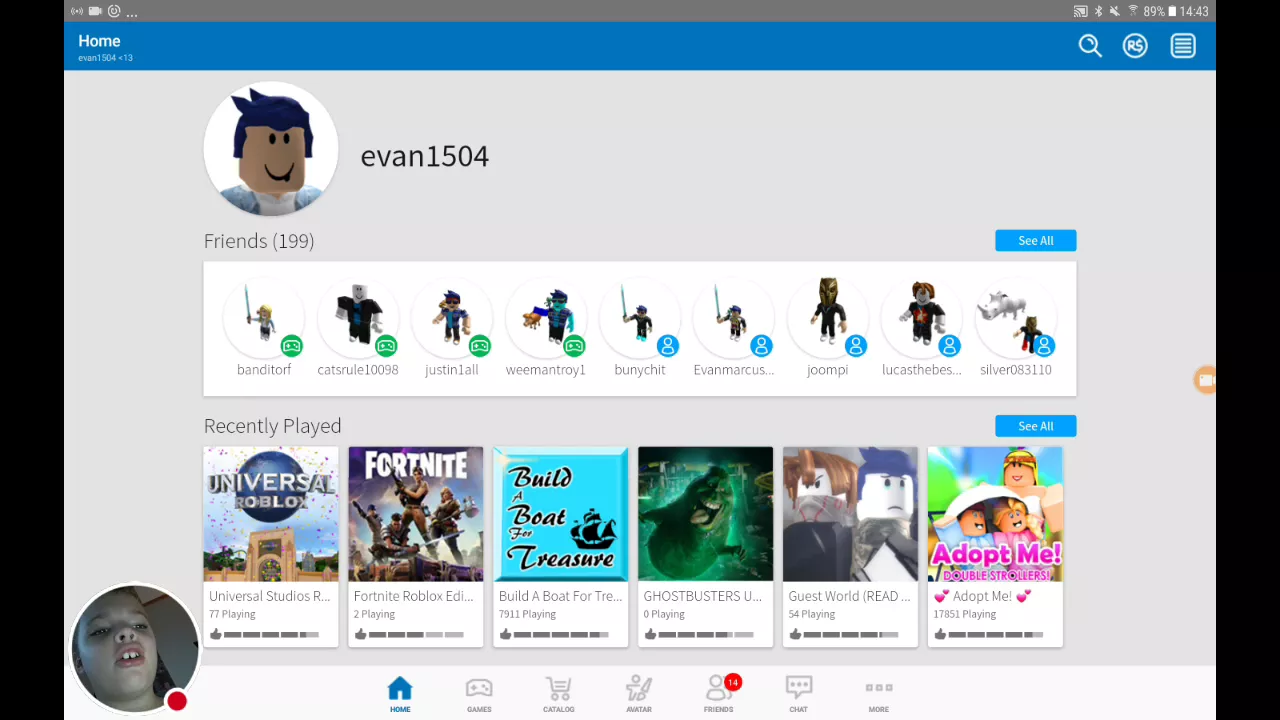Tap the Home tab in bottom bar

(400, 694)
